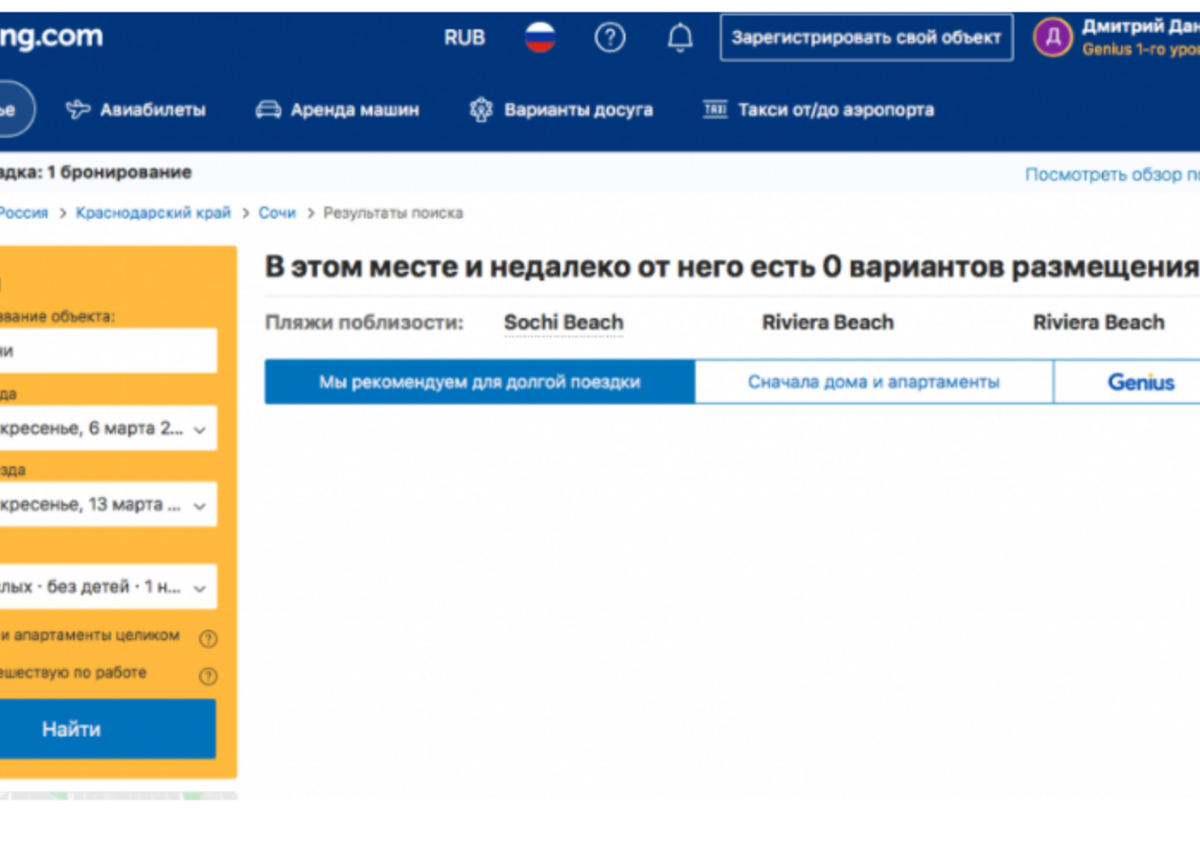Image resolution: width=1200 pixels, height=850 pixels.
Task: Click the car icon beside Аренда машин
Action: (268, 110)
